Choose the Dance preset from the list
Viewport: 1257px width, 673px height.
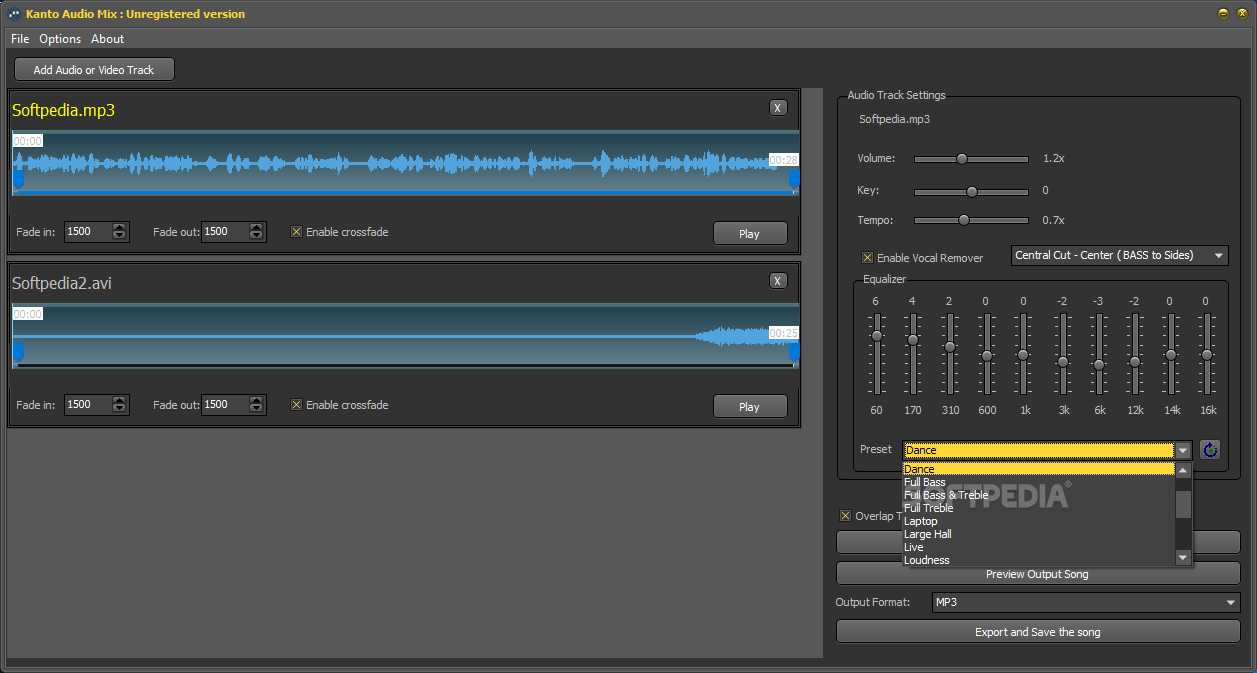tap(1038, 469)
